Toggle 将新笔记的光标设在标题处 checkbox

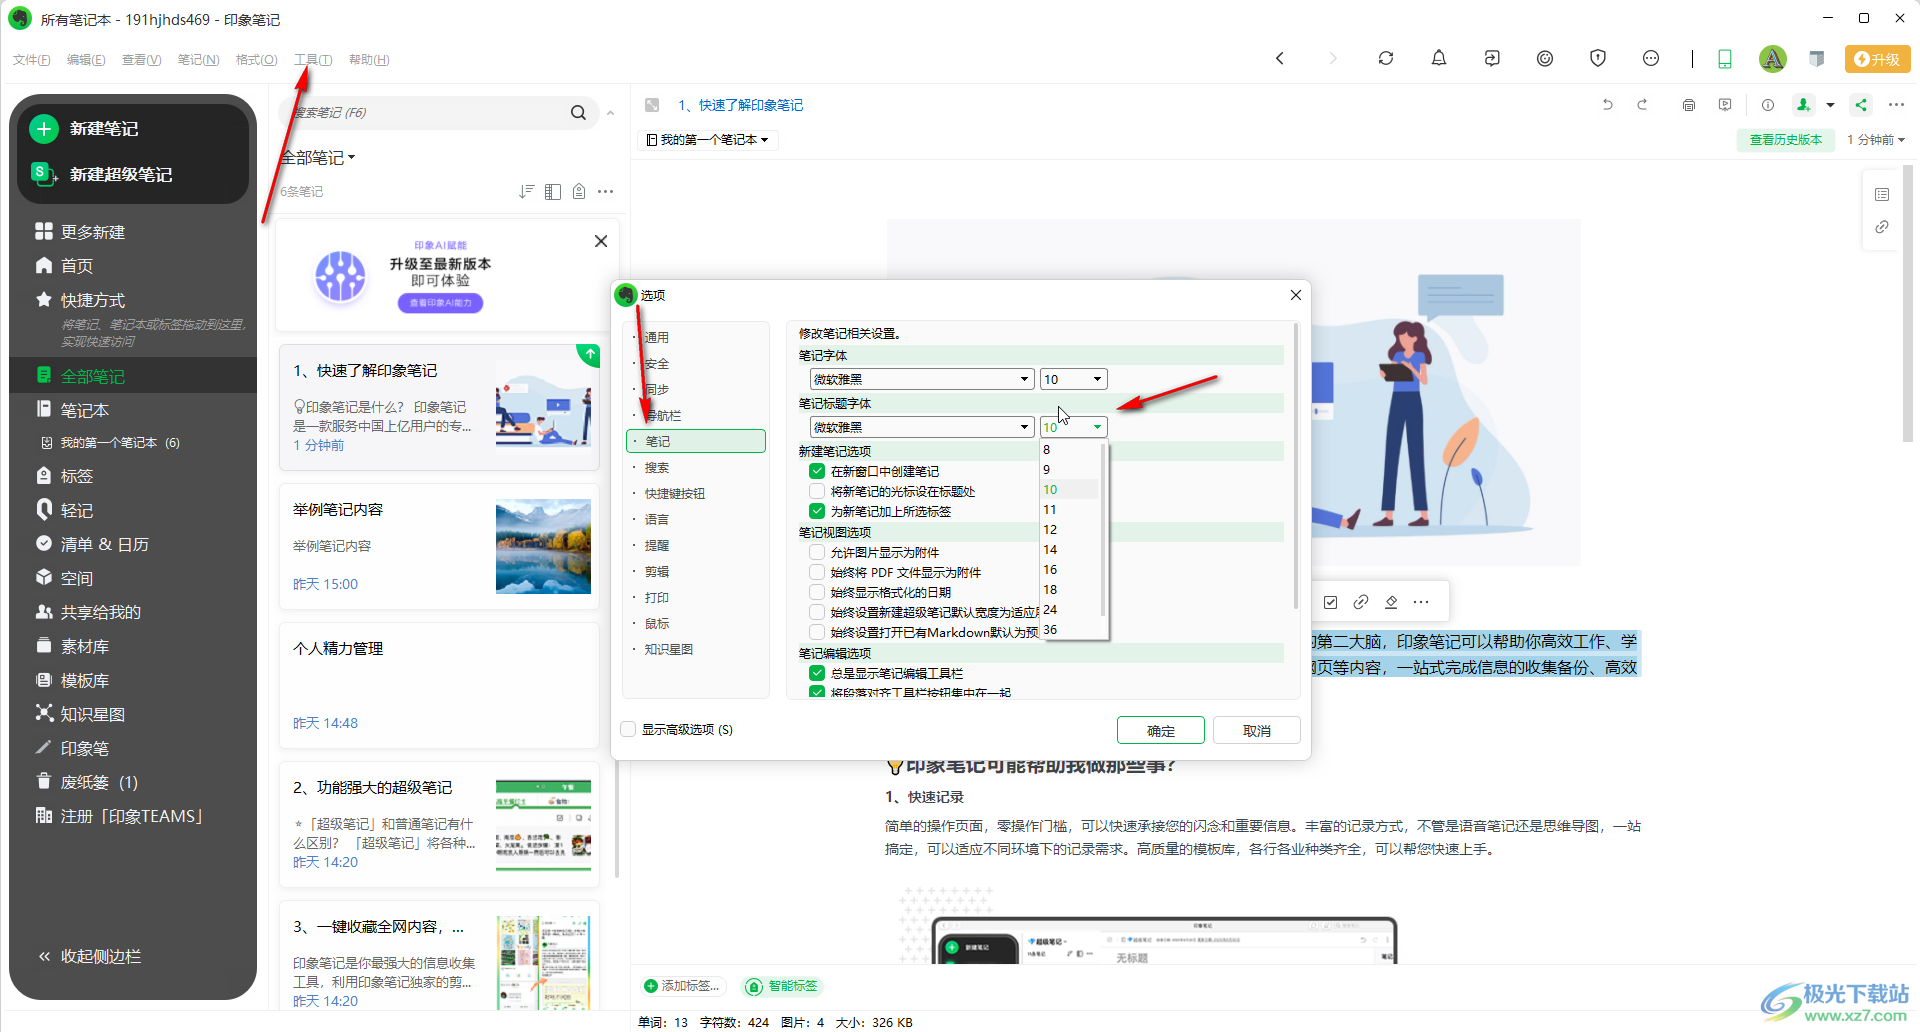click(817, 491)
